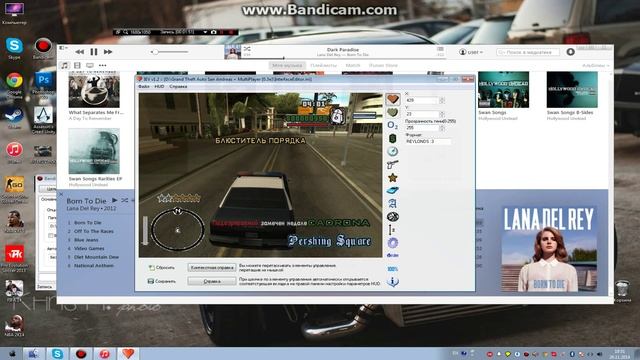Select the track Video Games
The image size is (640, 360).
89,249
